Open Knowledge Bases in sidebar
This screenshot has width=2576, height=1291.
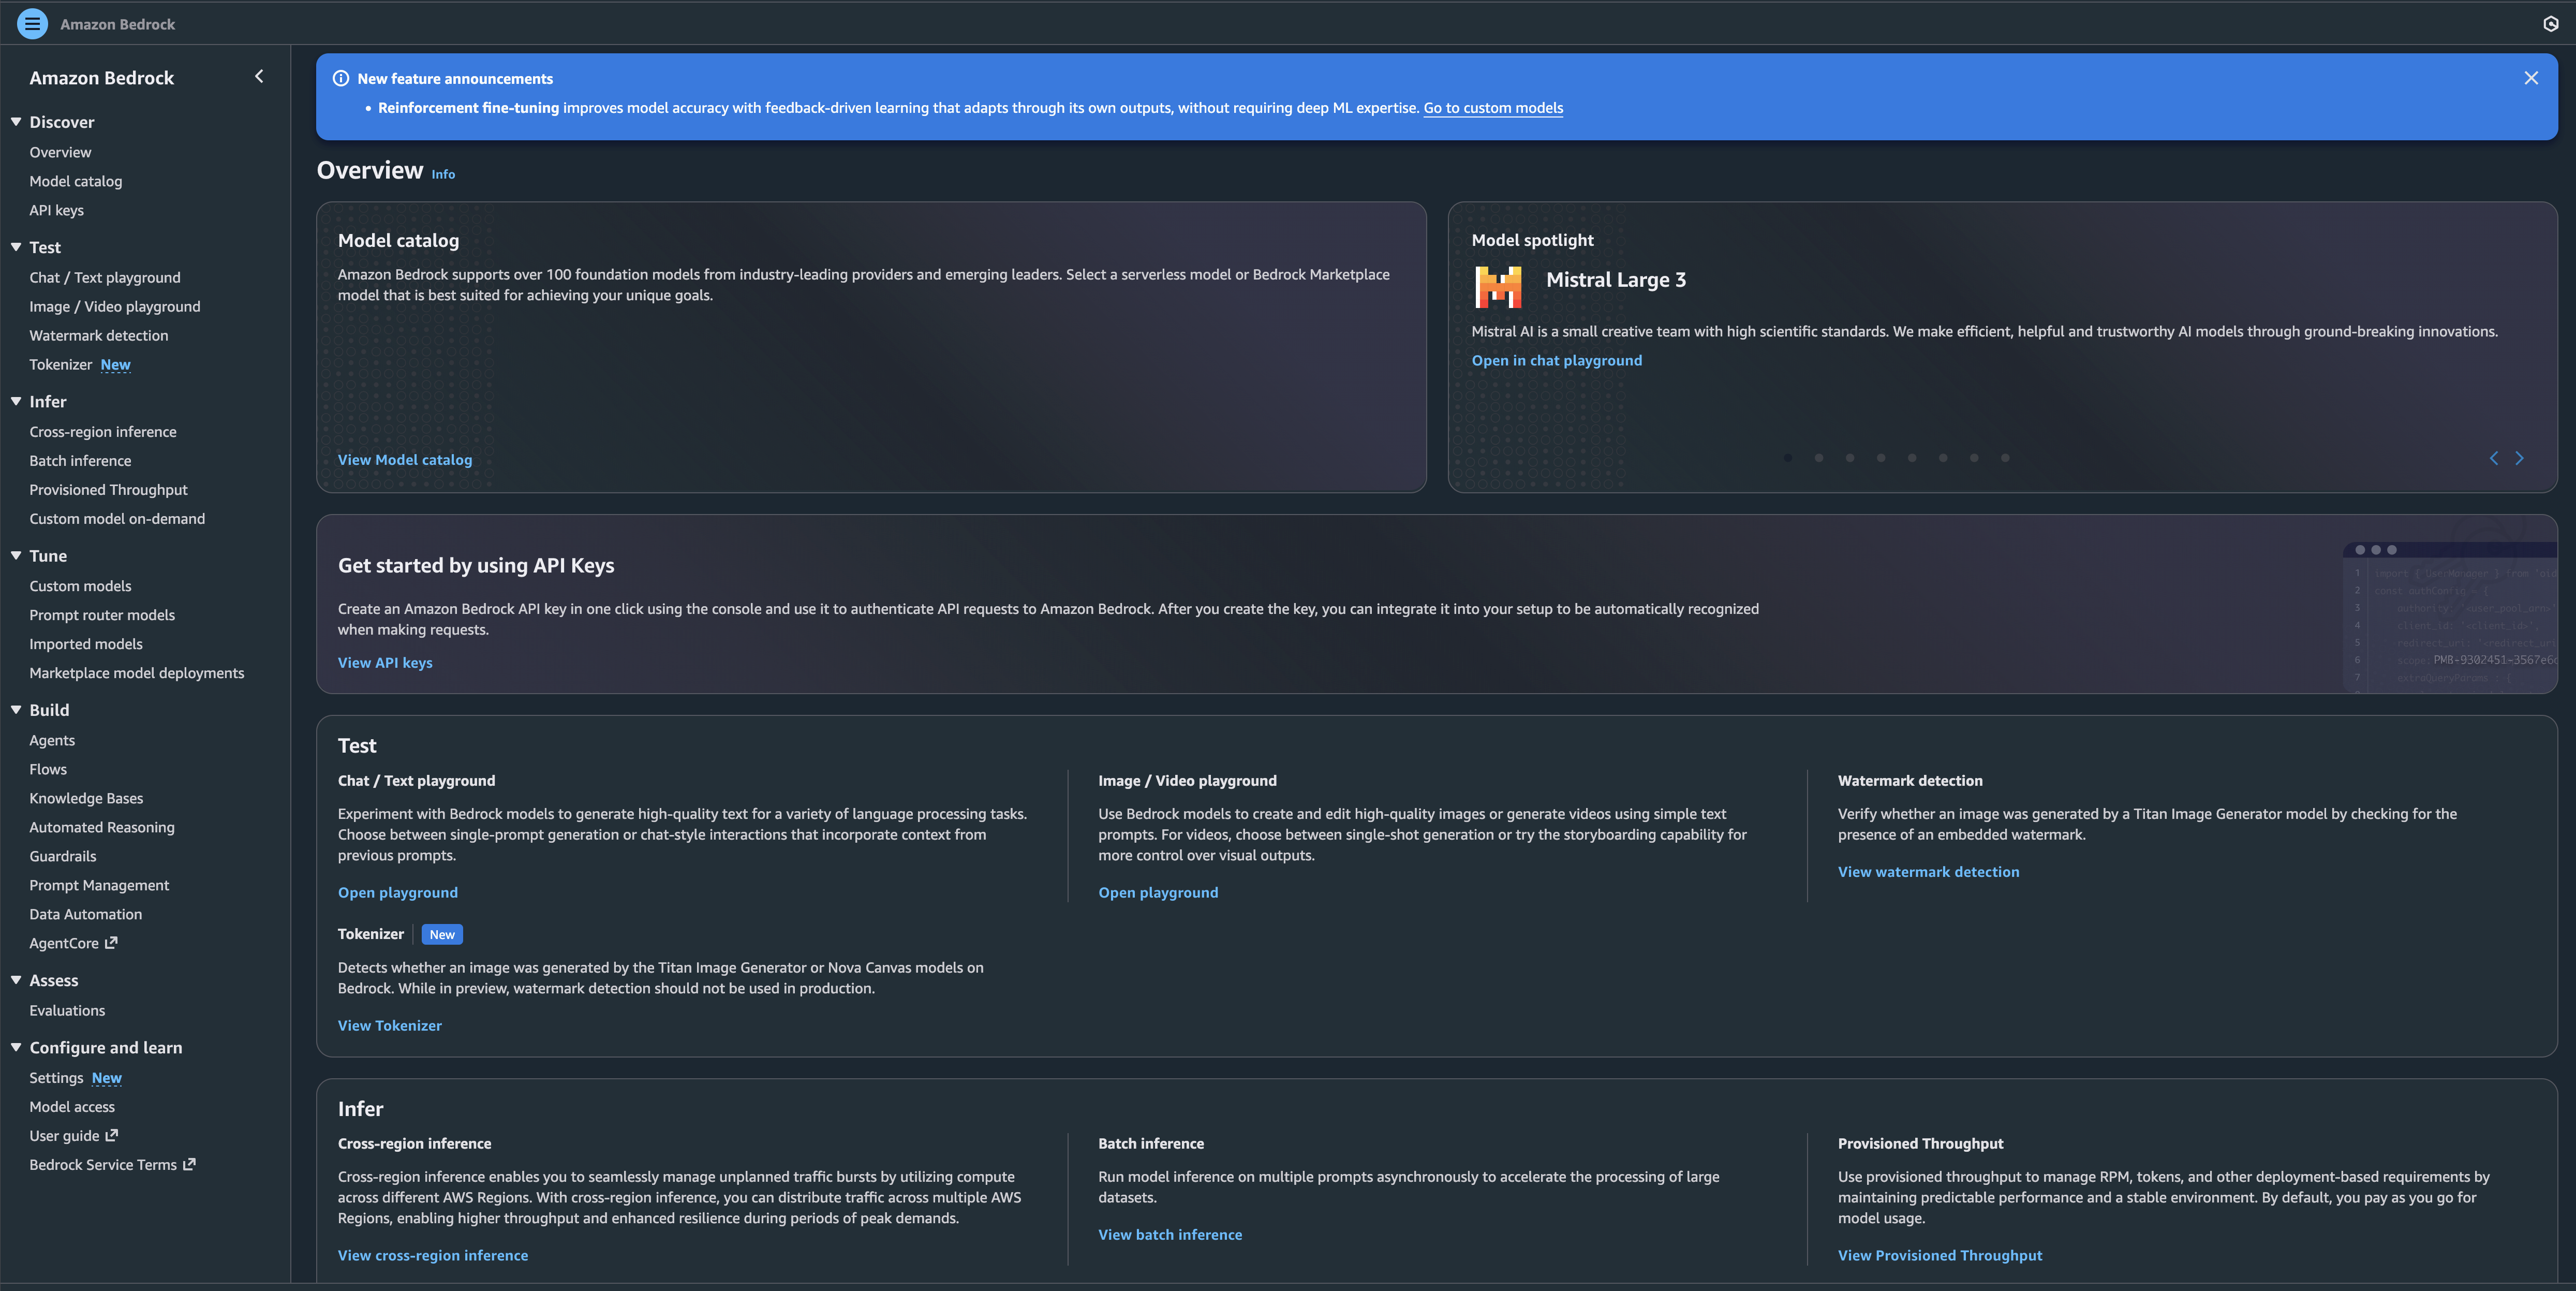coord(86,798)
